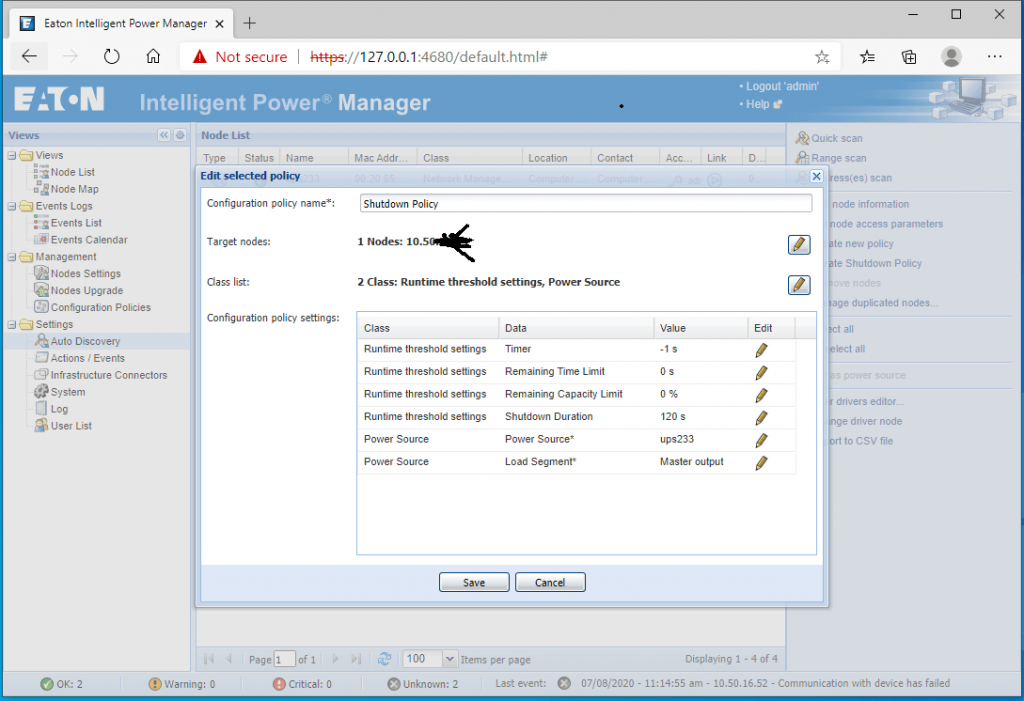Edit the Target nodes with pencil icon
Screen dimensions: 1024x701
(x=798, y=244)
